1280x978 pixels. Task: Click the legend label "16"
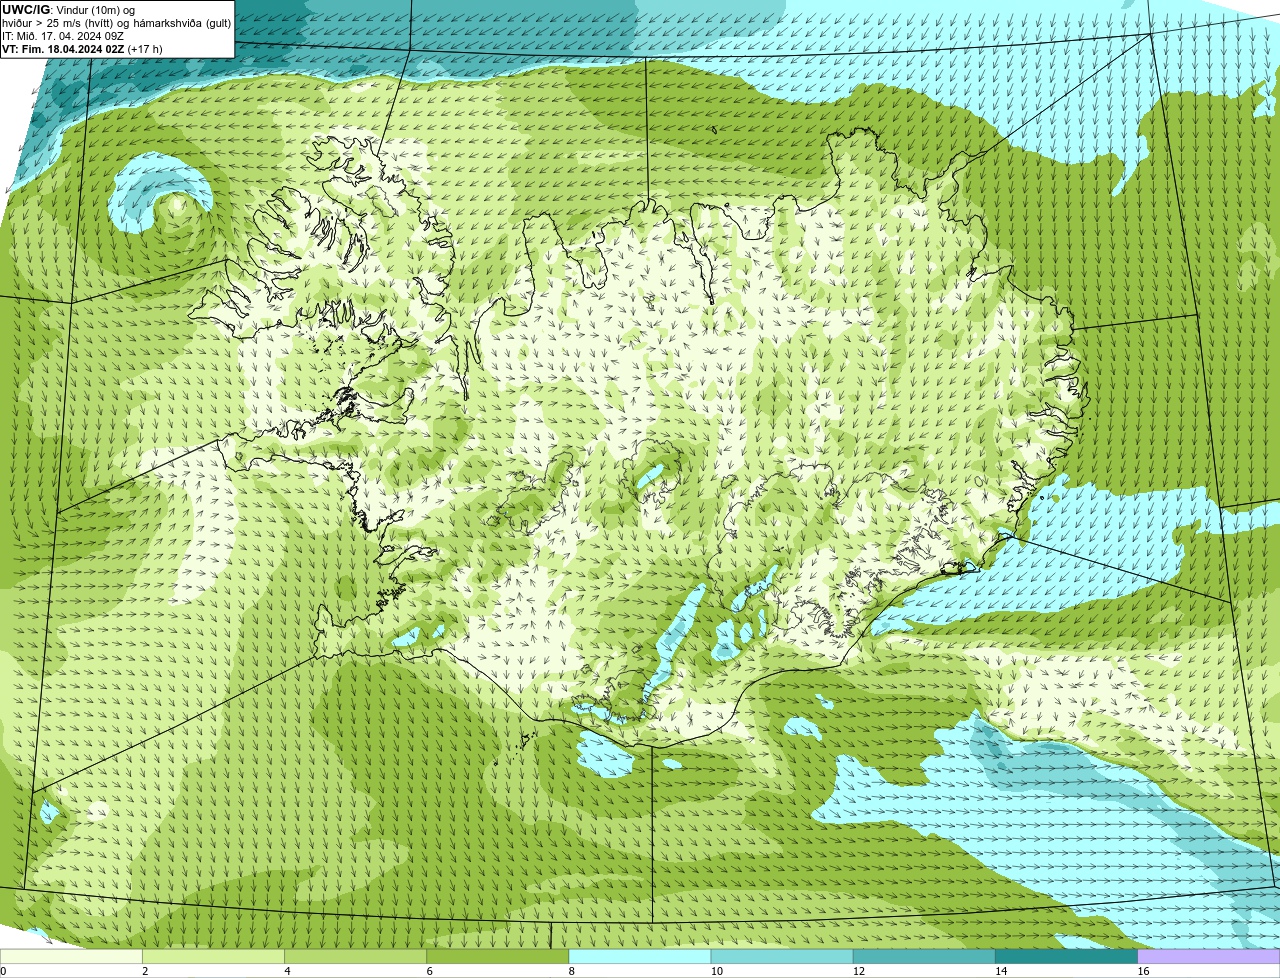(1143, 971)
